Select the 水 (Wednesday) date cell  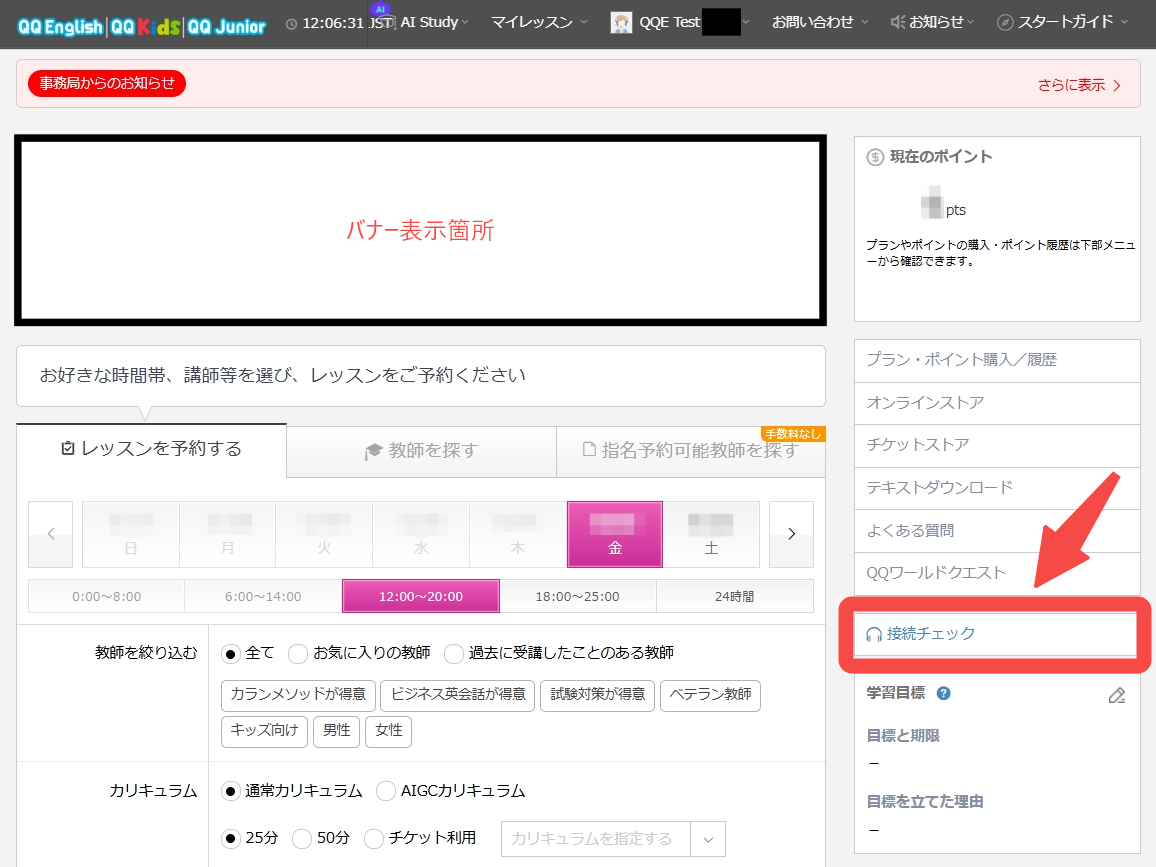tap(421, 534)
